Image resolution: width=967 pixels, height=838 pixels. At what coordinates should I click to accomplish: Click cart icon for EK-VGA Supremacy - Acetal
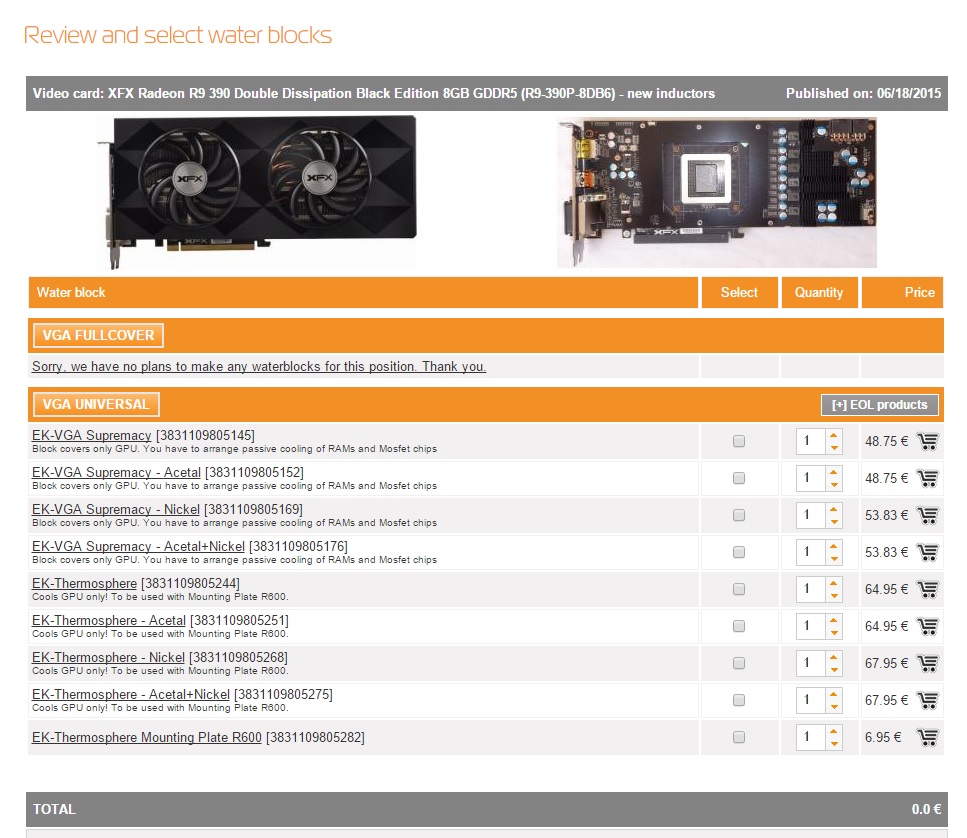coord(928,479)
